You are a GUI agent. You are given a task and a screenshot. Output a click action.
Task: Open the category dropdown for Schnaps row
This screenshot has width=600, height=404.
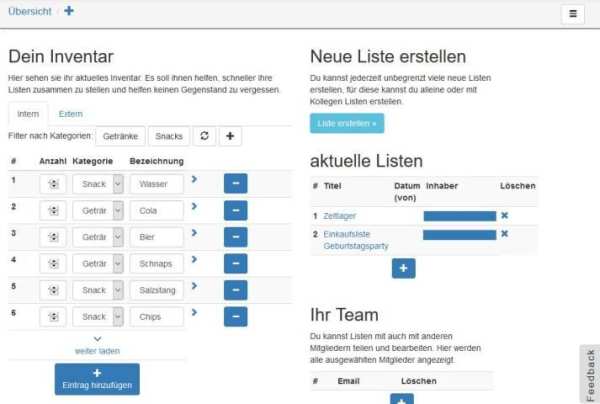[98, 264]
